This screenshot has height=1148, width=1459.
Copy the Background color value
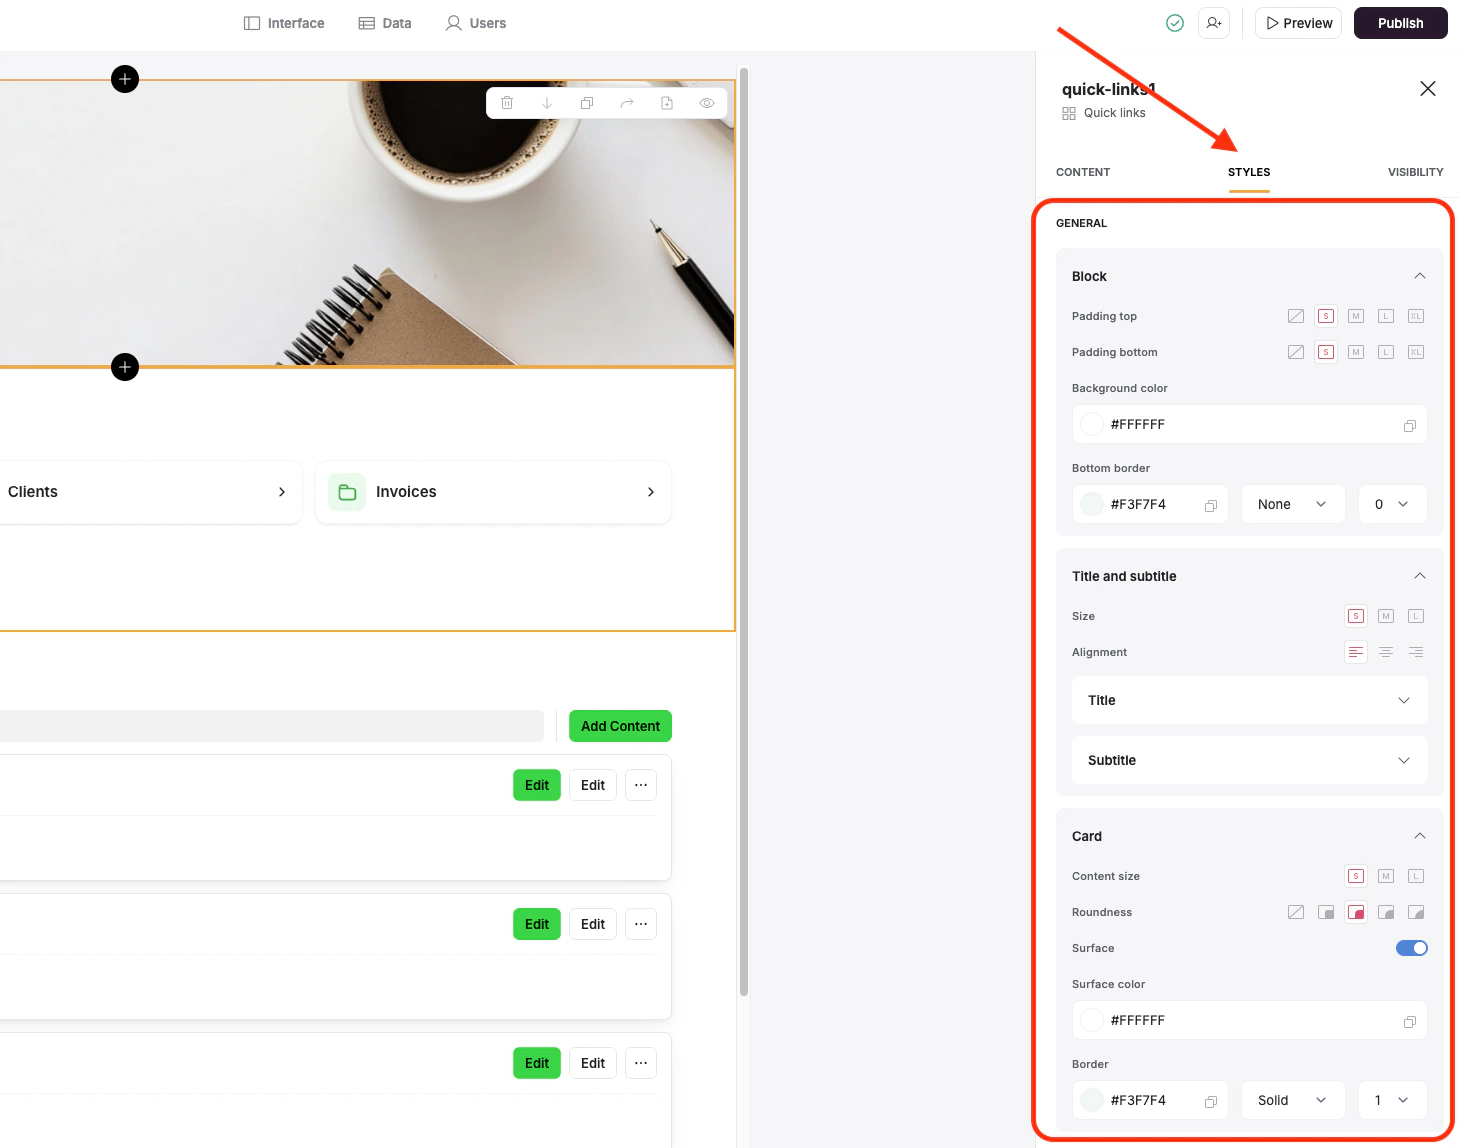pos(1410,425)
